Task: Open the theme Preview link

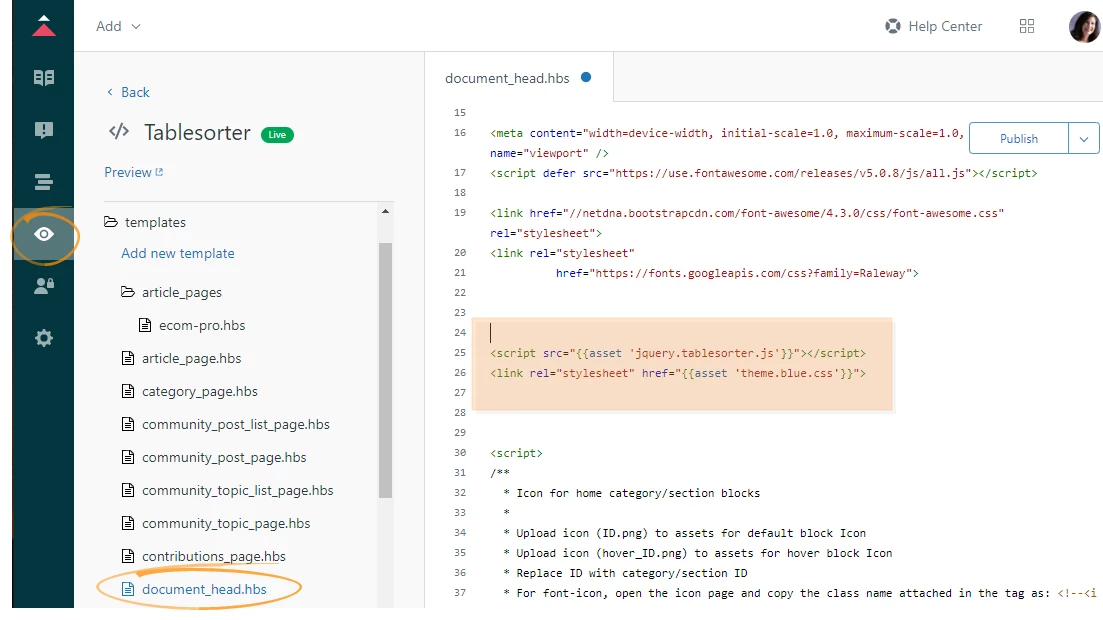Action: [134, 172]
